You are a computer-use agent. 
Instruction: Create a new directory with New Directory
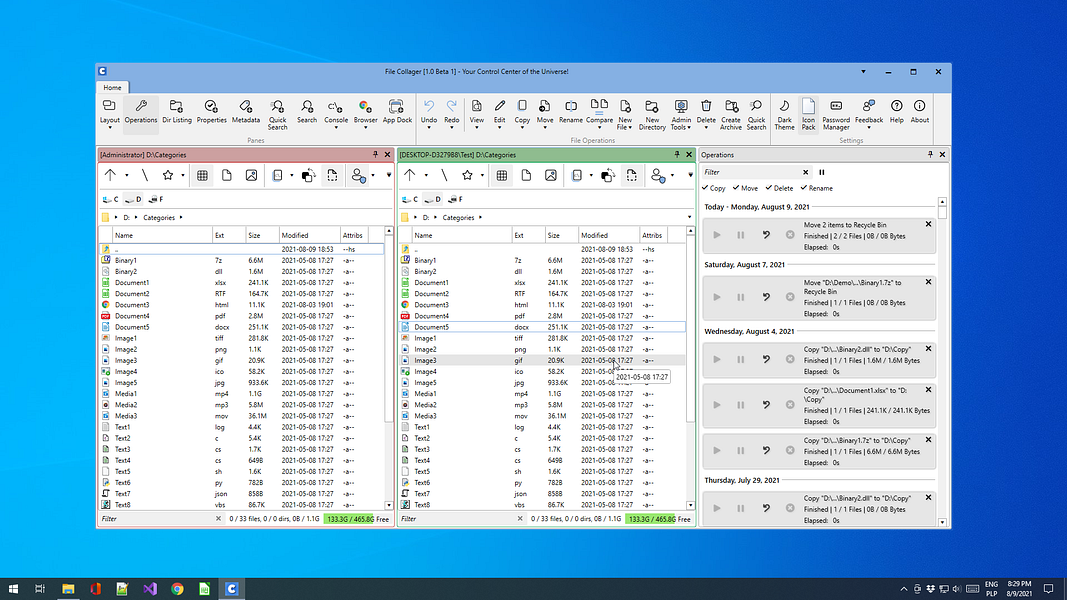pos(652,112)
